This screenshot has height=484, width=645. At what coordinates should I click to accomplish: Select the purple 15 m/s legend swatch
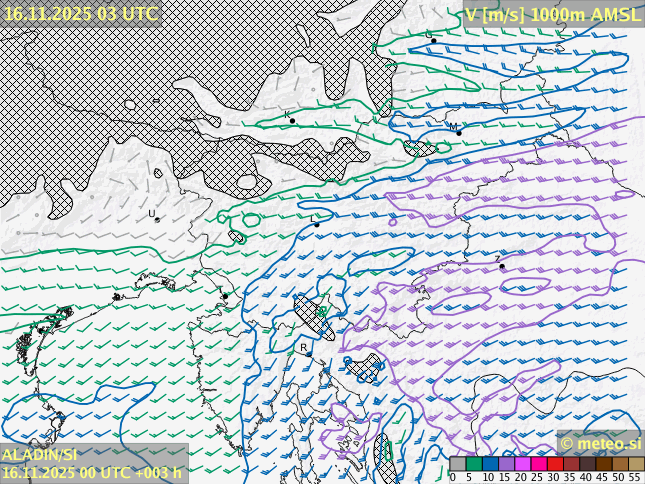pyautogui.click(x=506, y=464)
